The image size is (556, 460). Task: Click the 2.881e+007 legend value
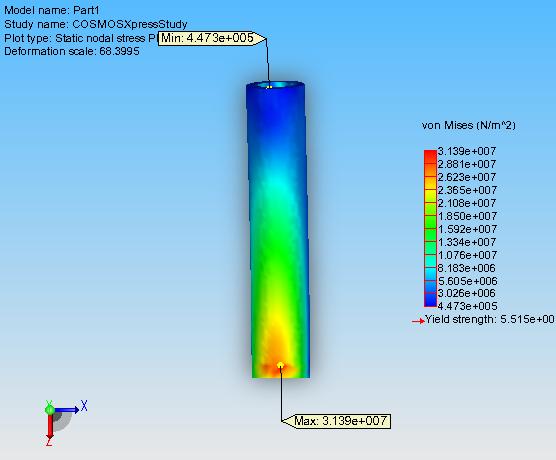pos(467,164)
